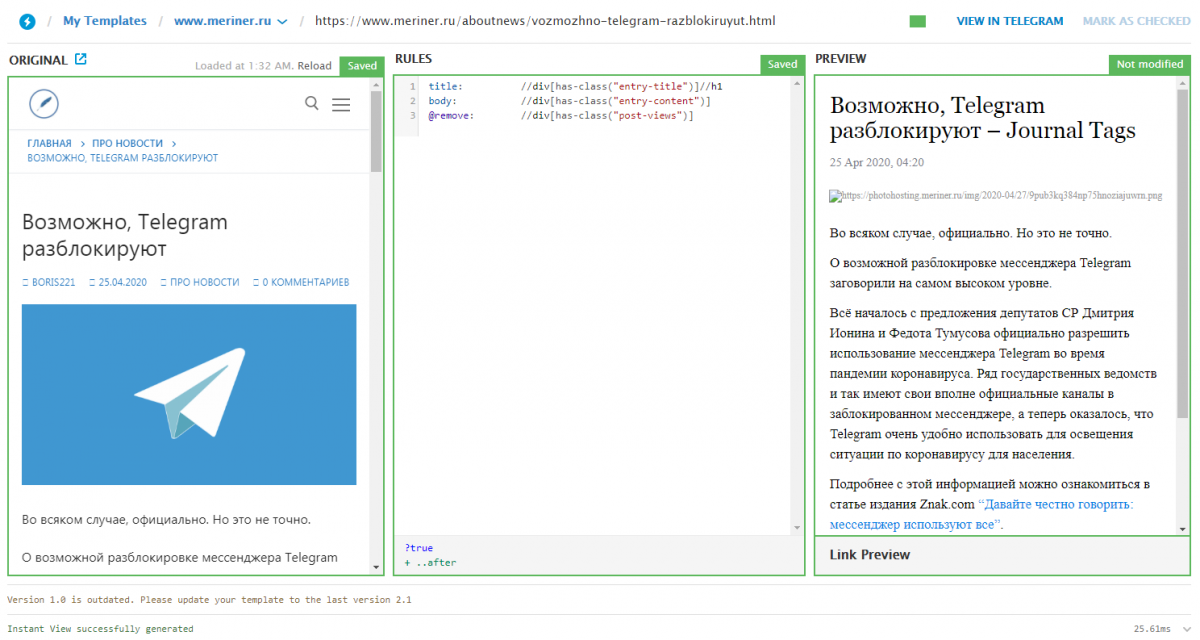
Task: Click original page article headline
Action: coord(125,235)
